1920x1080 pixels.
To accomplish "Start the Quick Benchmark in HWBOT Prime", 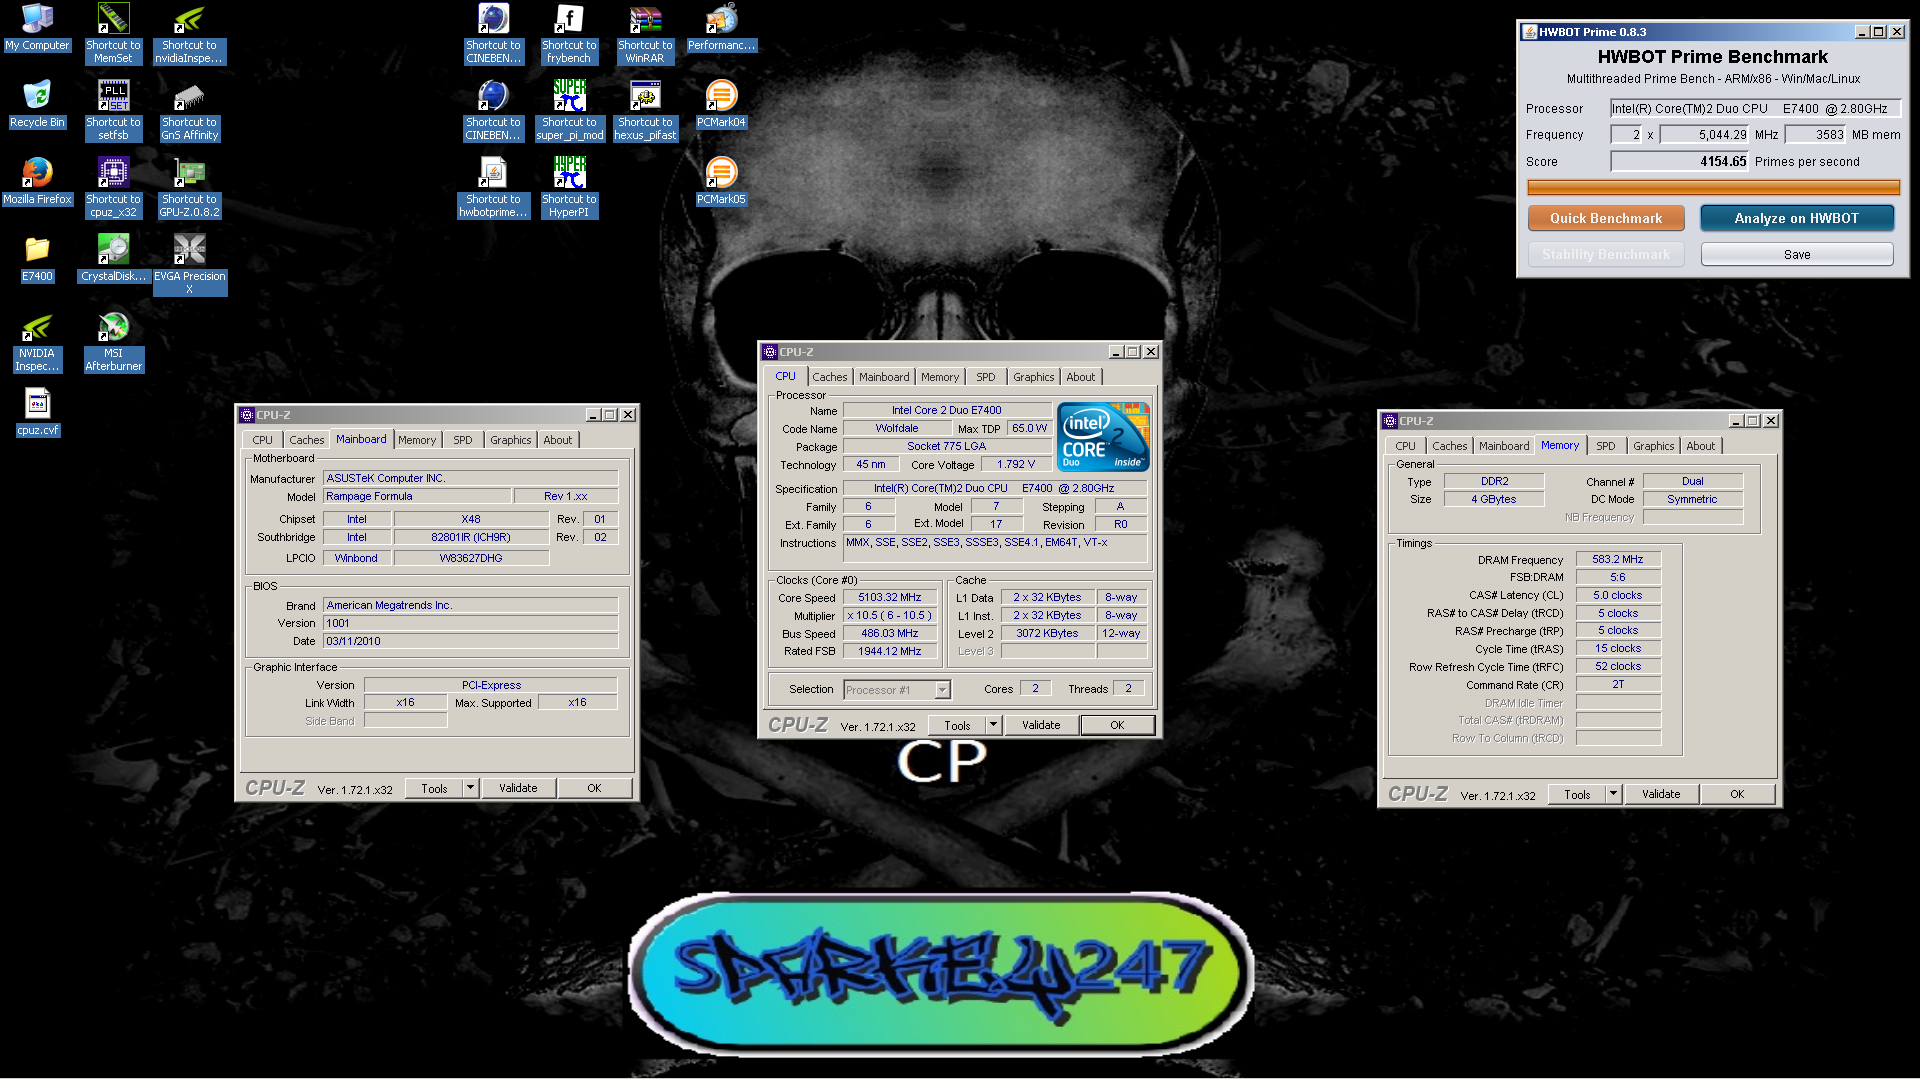I will tap(1606, 218).
